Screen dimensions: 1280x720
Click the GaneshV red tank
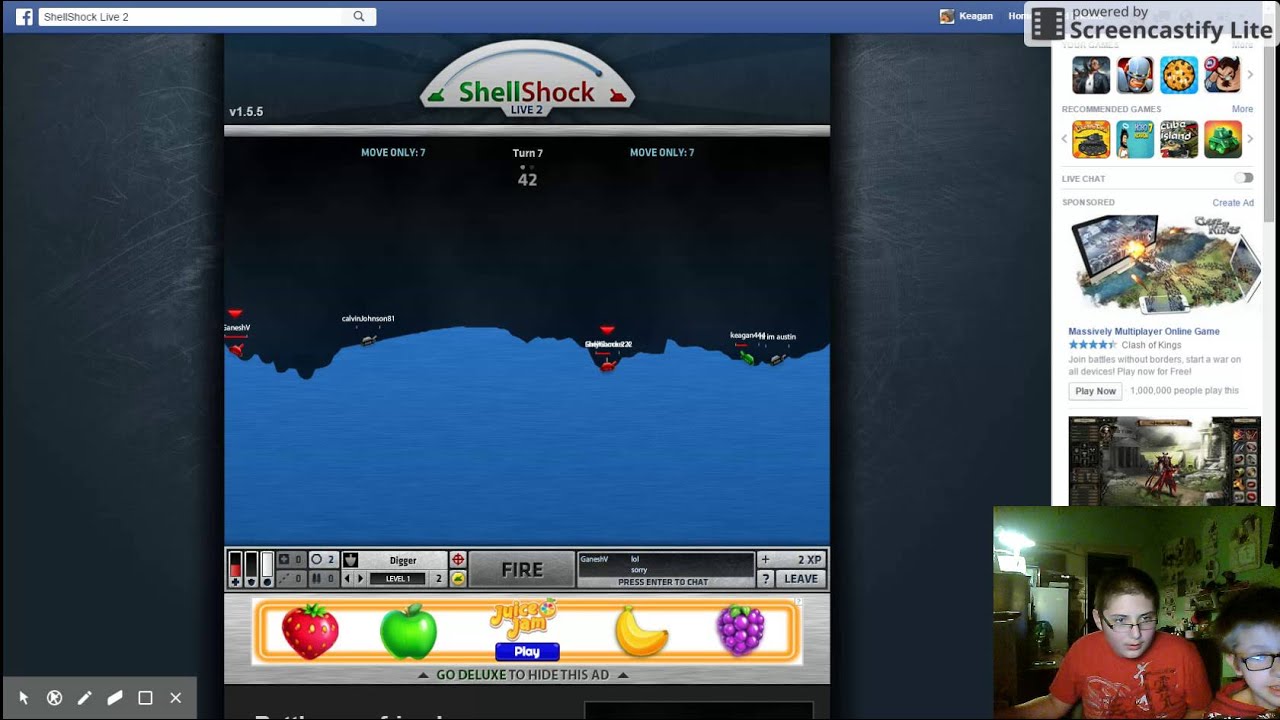click(x=236, y=349)
